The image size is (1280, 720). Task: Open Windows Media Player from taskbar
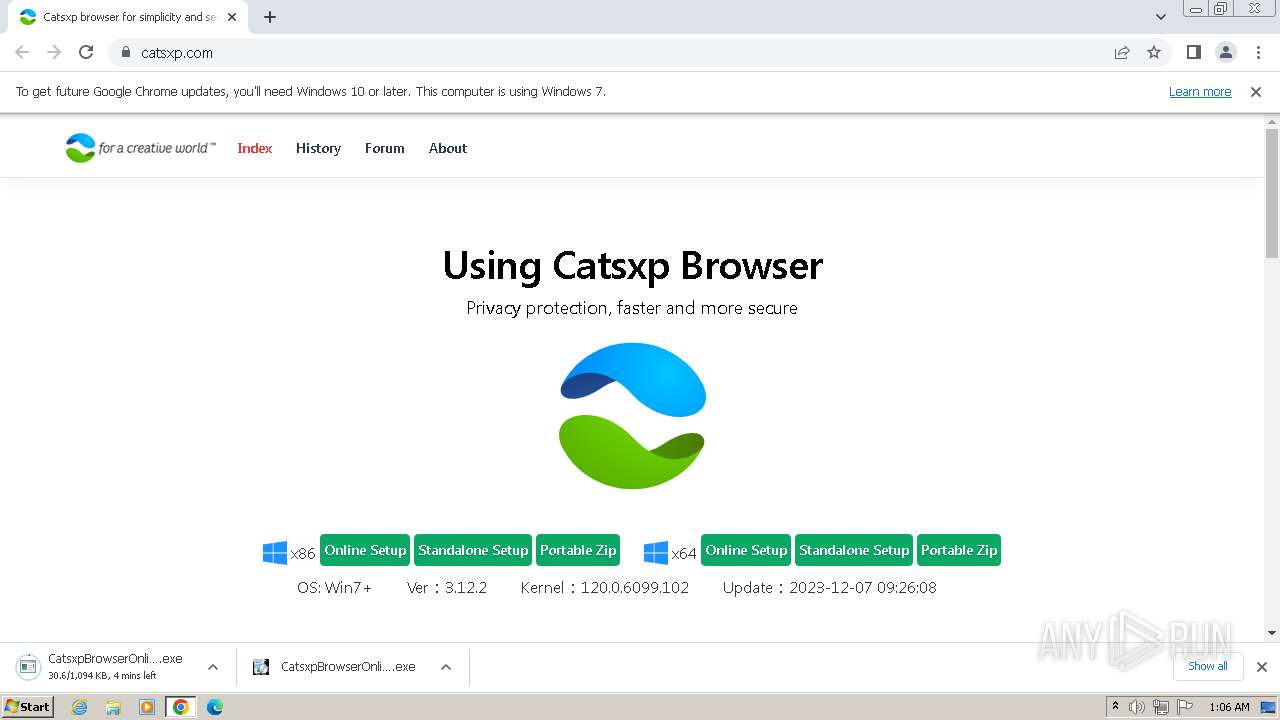(x=147, y=707)
